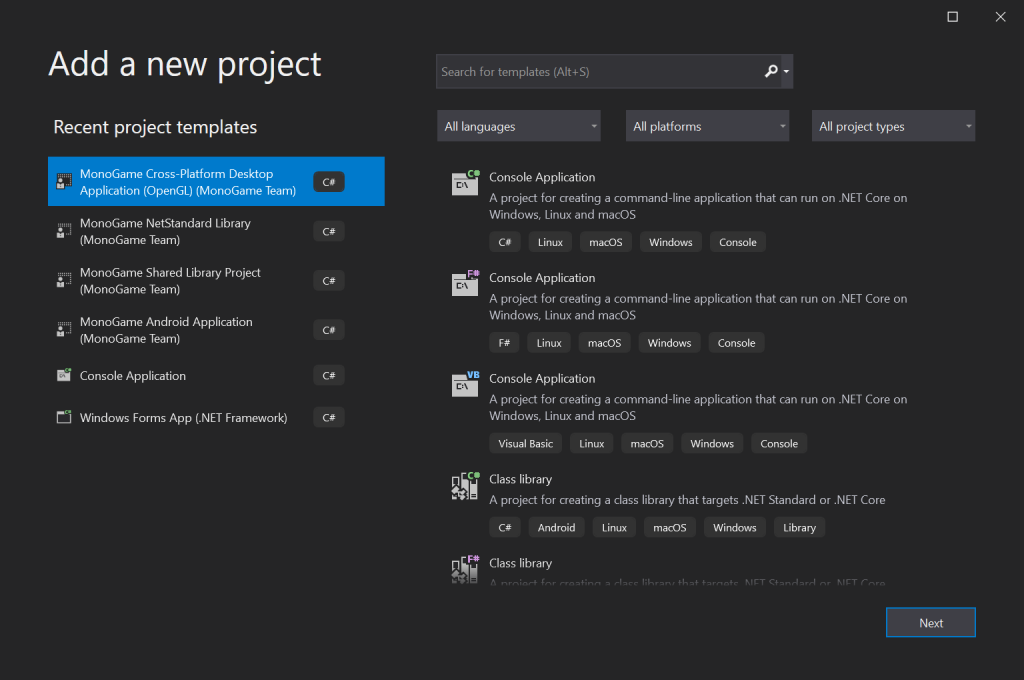Click the Next button

pyautogui.click(x=931, y=623)
